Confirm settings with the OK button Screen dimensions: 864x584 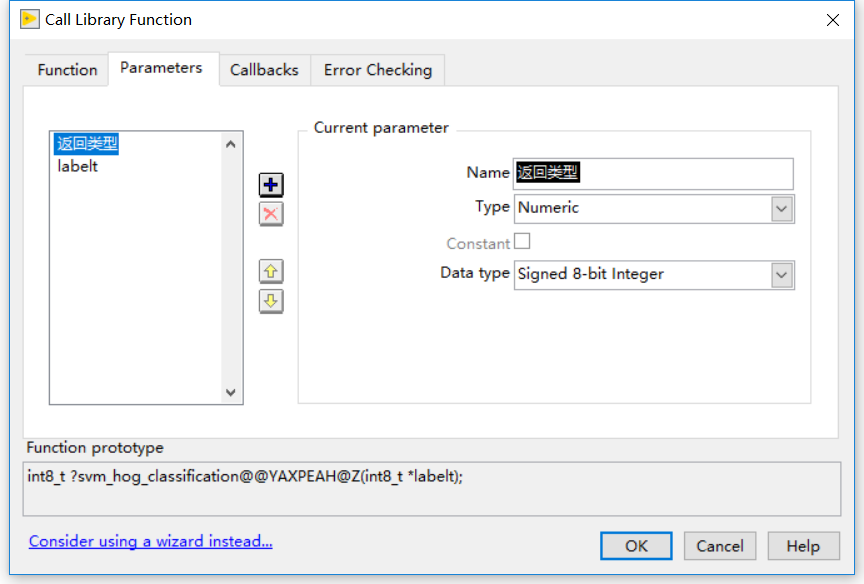636,546
